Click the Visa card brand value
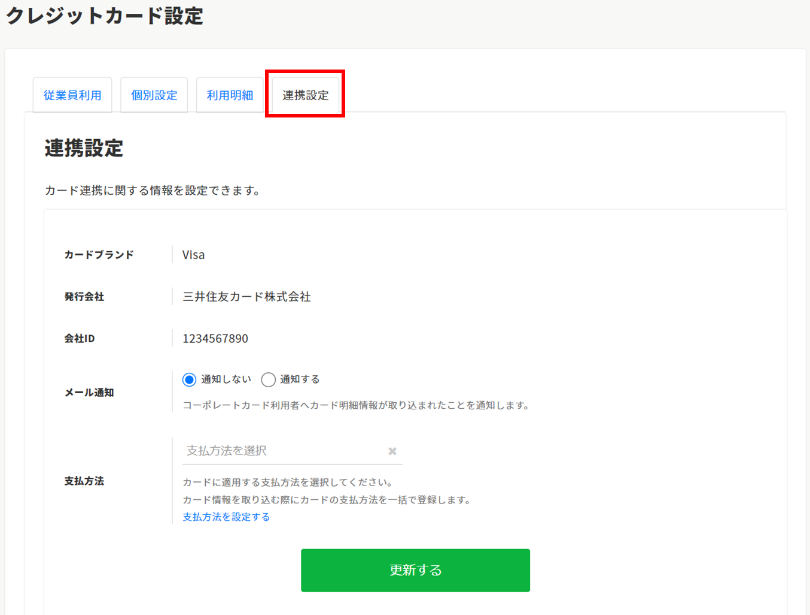Image resolution: width=810 pixels, height=615 pixels. [194, 255]
